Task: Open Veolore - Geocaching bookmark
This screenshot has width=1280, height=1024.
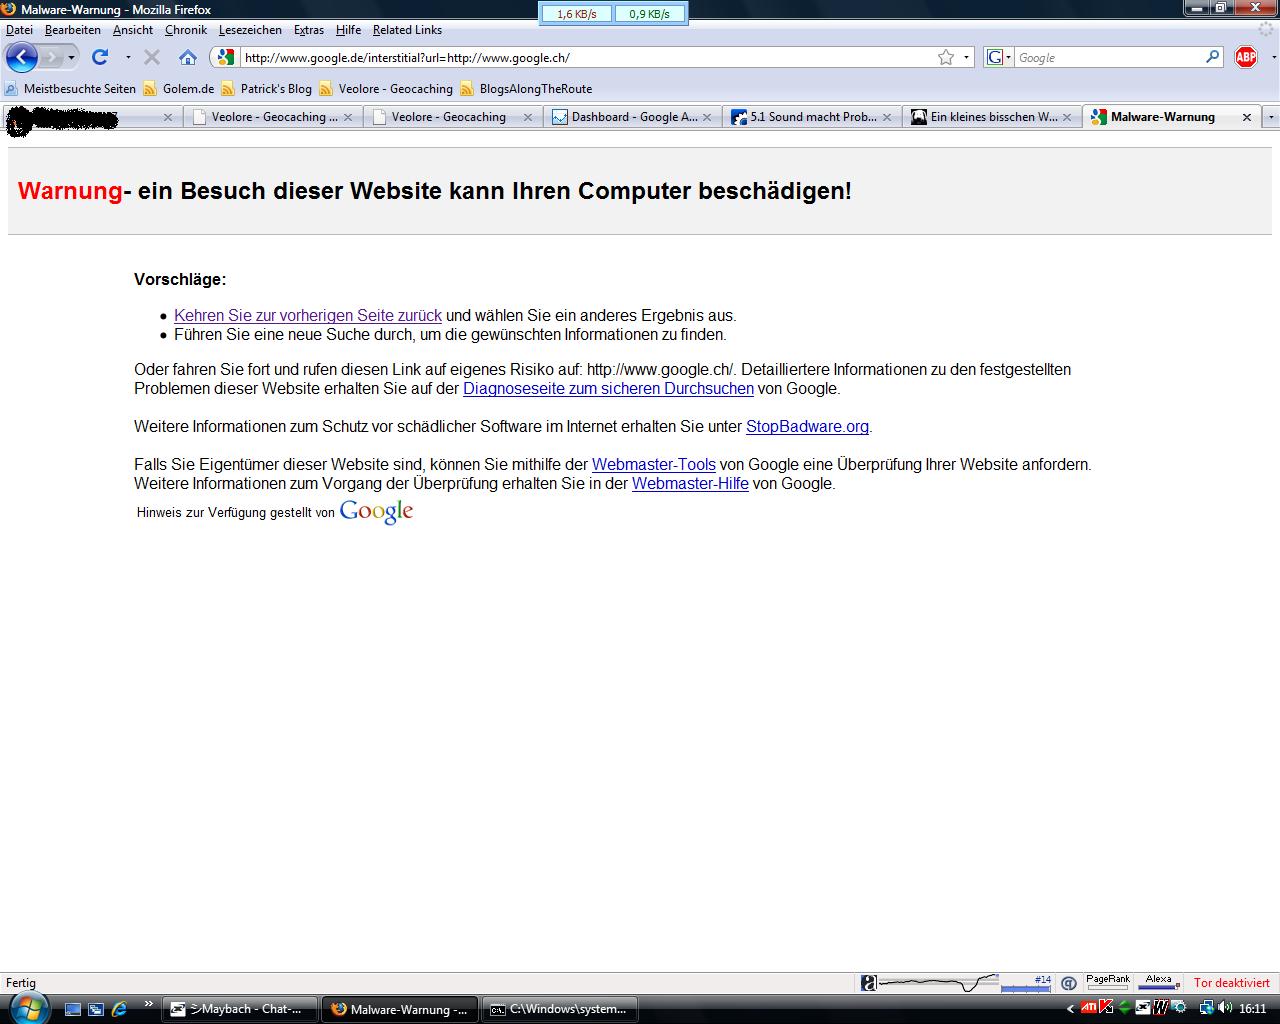Action: [386, 89]
